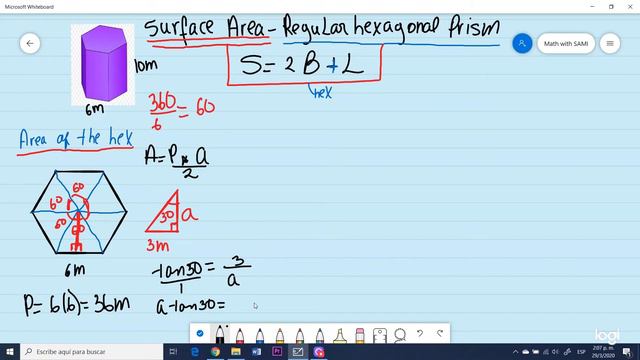Open File Explorer from taskbar
Image resolution: width=640 pixels, height=360 pixels.
(236, 351)
